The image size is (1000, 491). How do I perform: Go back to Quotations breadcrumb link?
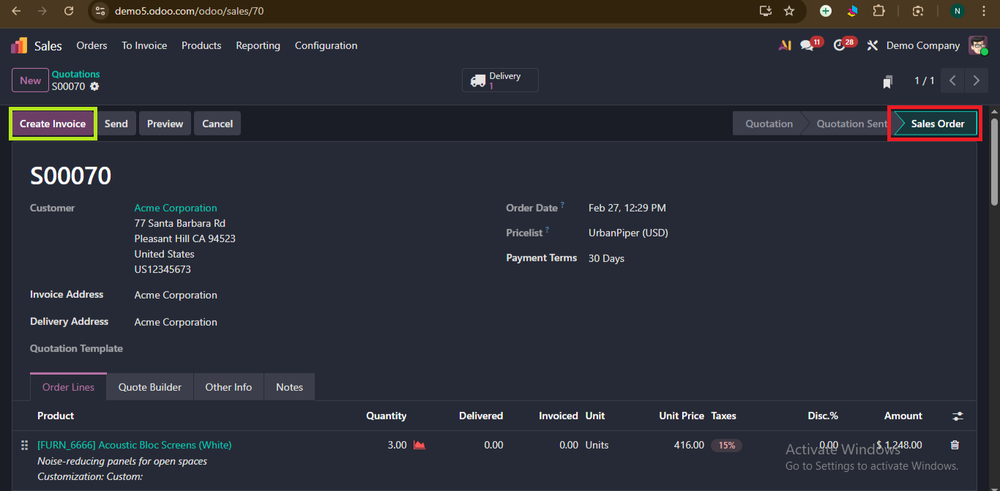76,75
